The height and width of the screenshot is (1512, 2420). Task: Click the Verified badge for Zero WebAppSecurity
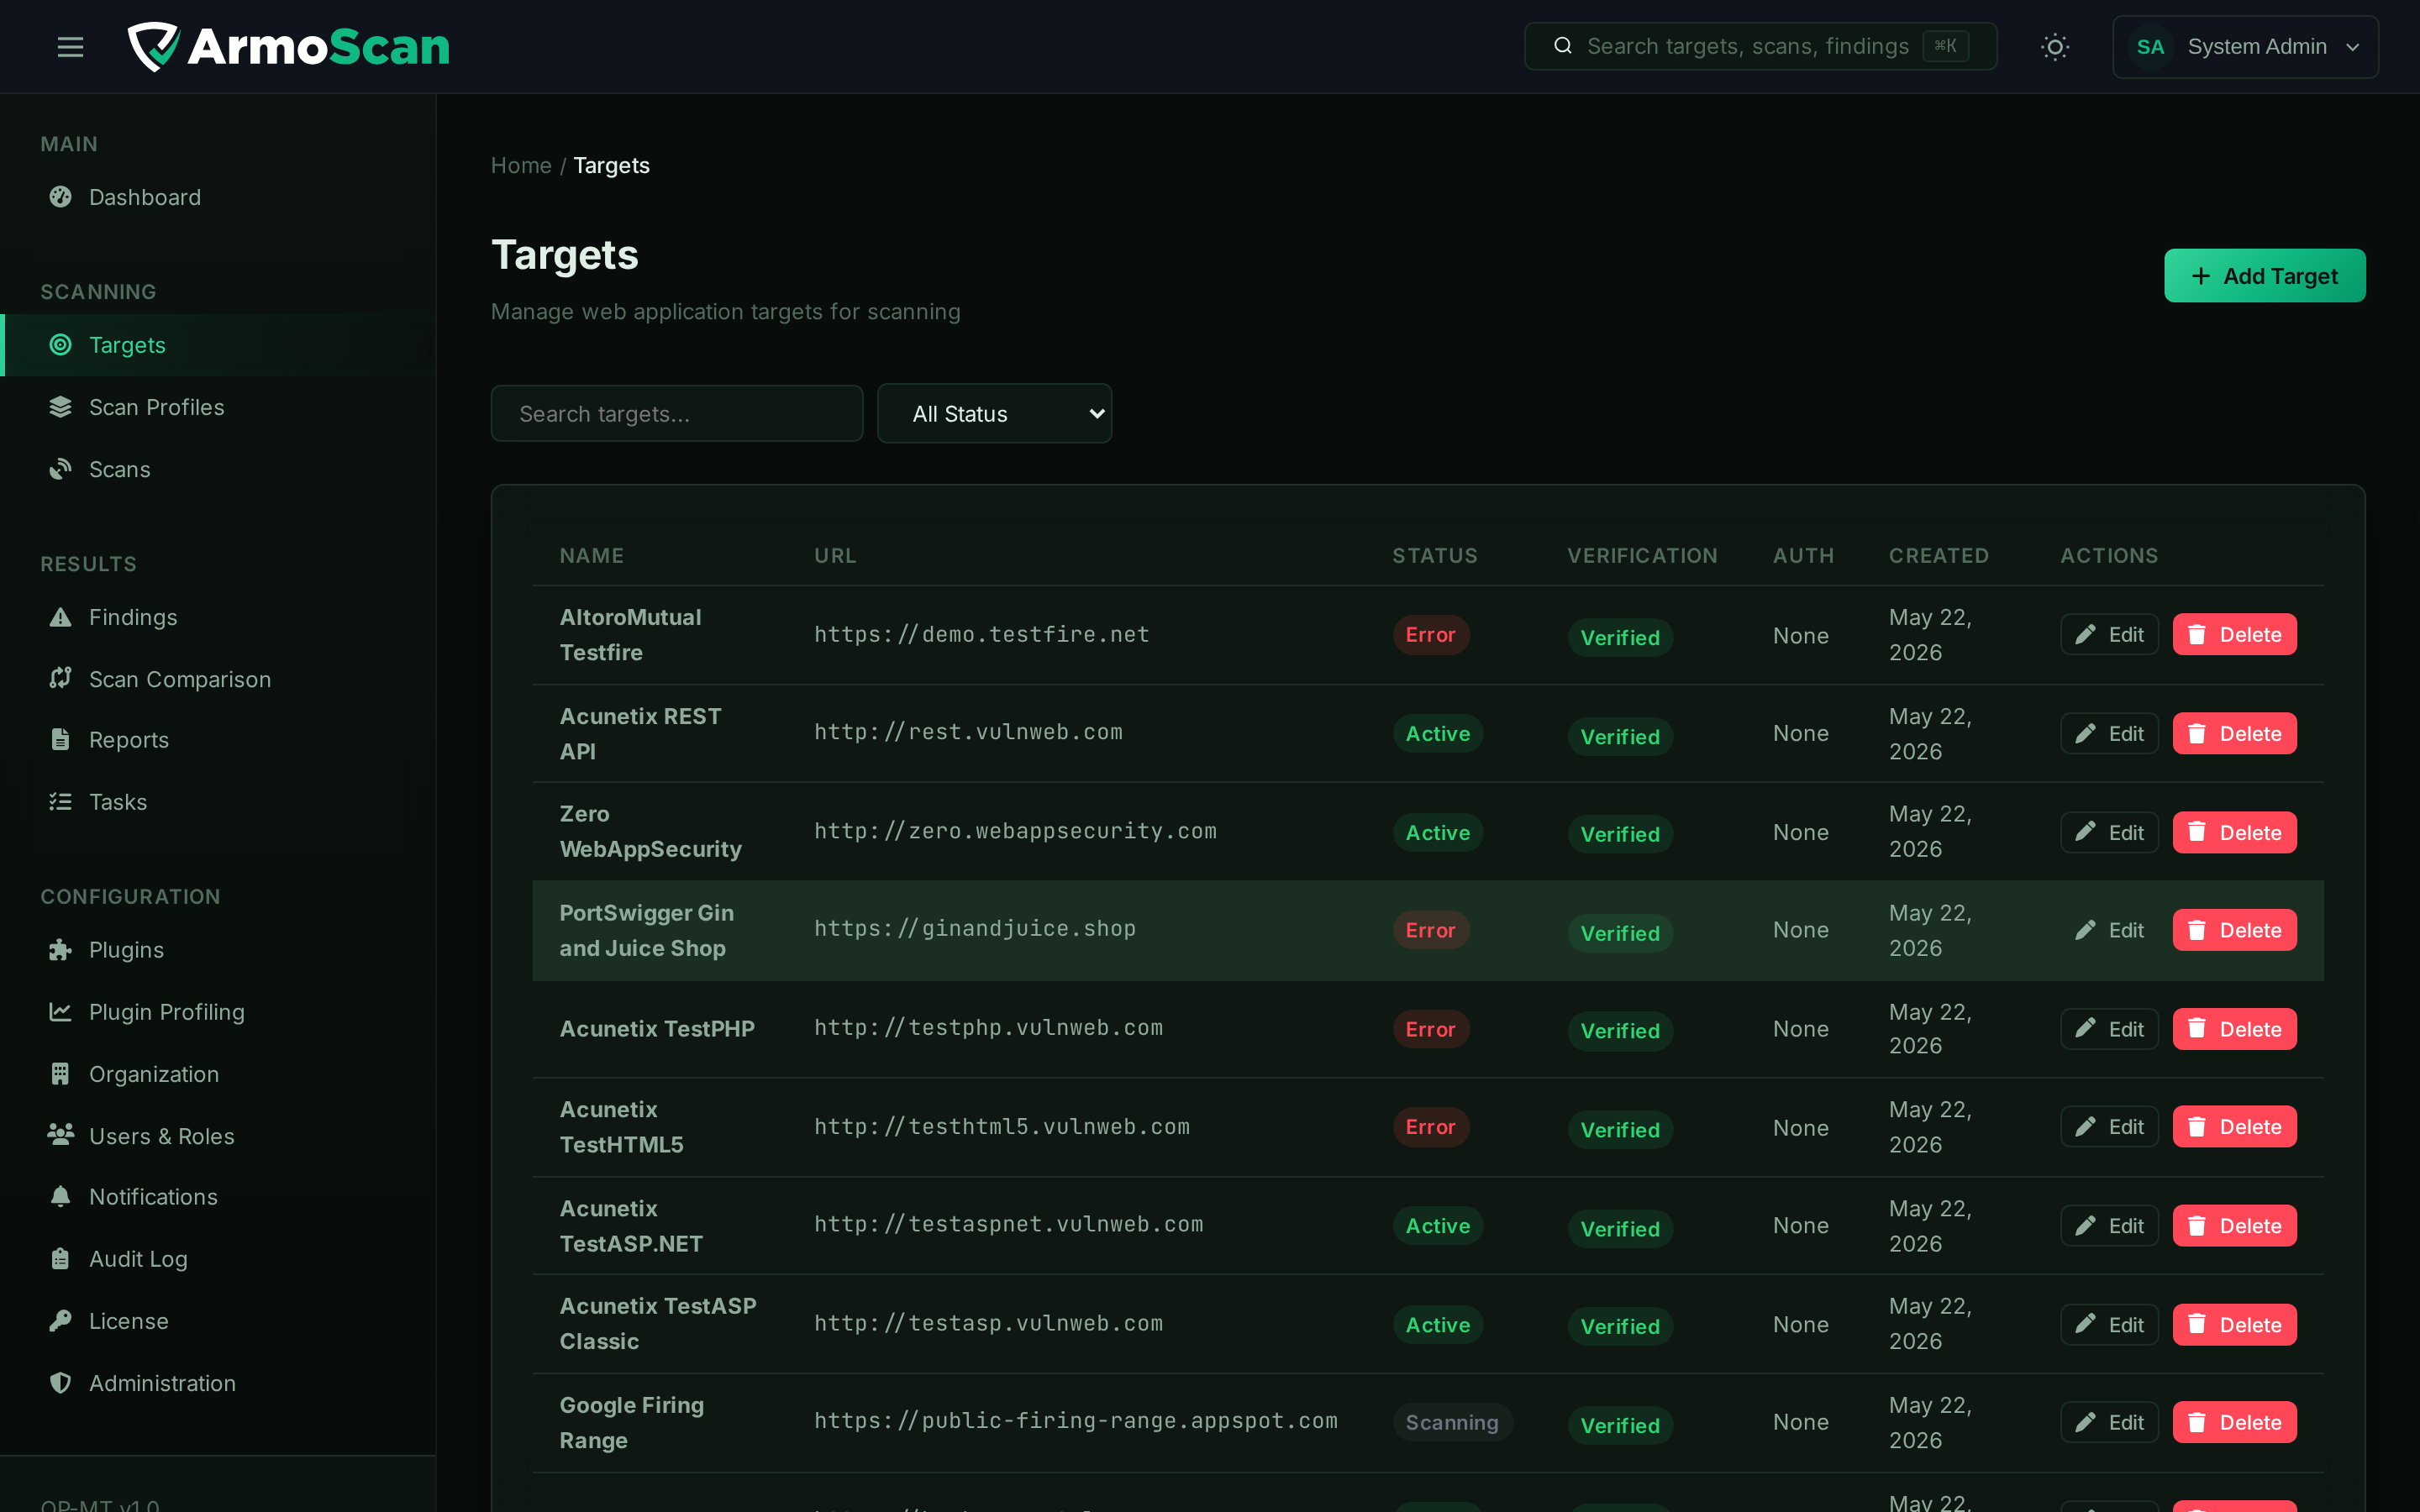point(1619,835)
